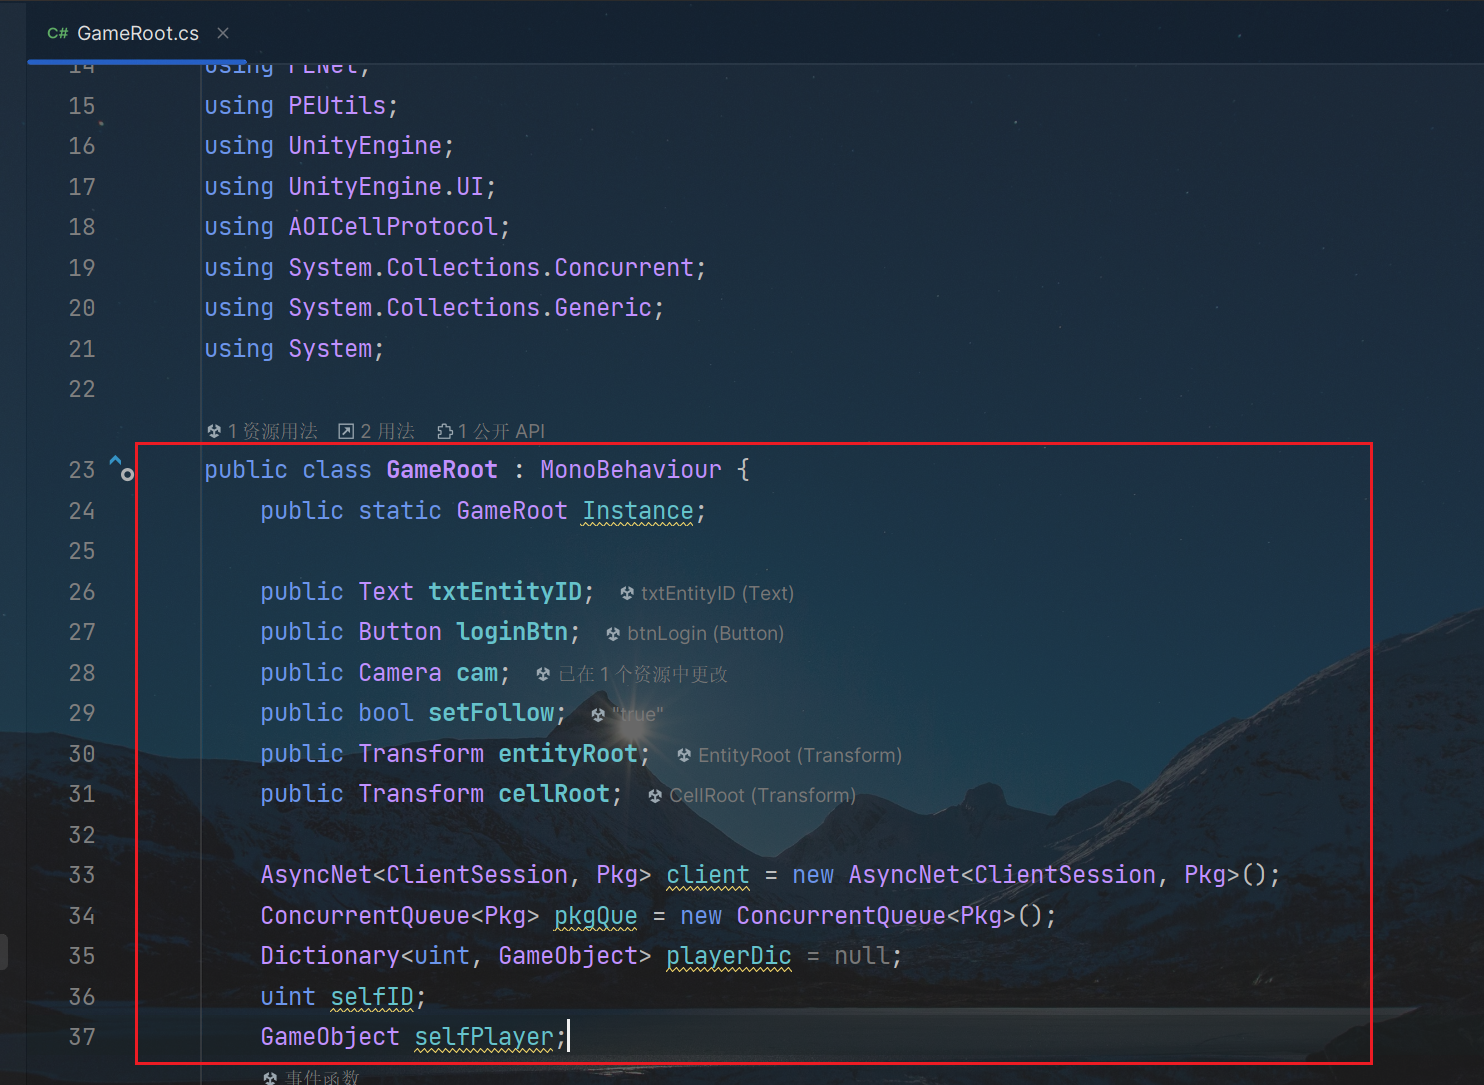Click the playerDic variable name

pos(729,956)
